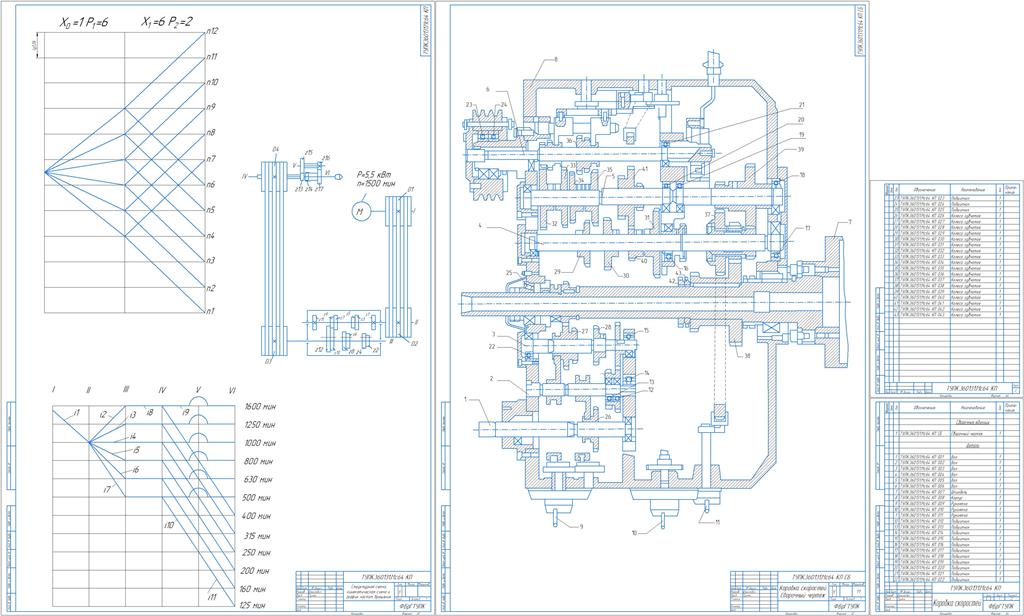1024x616 pixels.
Task: Select the "n=1500 мин" motor speed text
Action: (376, 184)
